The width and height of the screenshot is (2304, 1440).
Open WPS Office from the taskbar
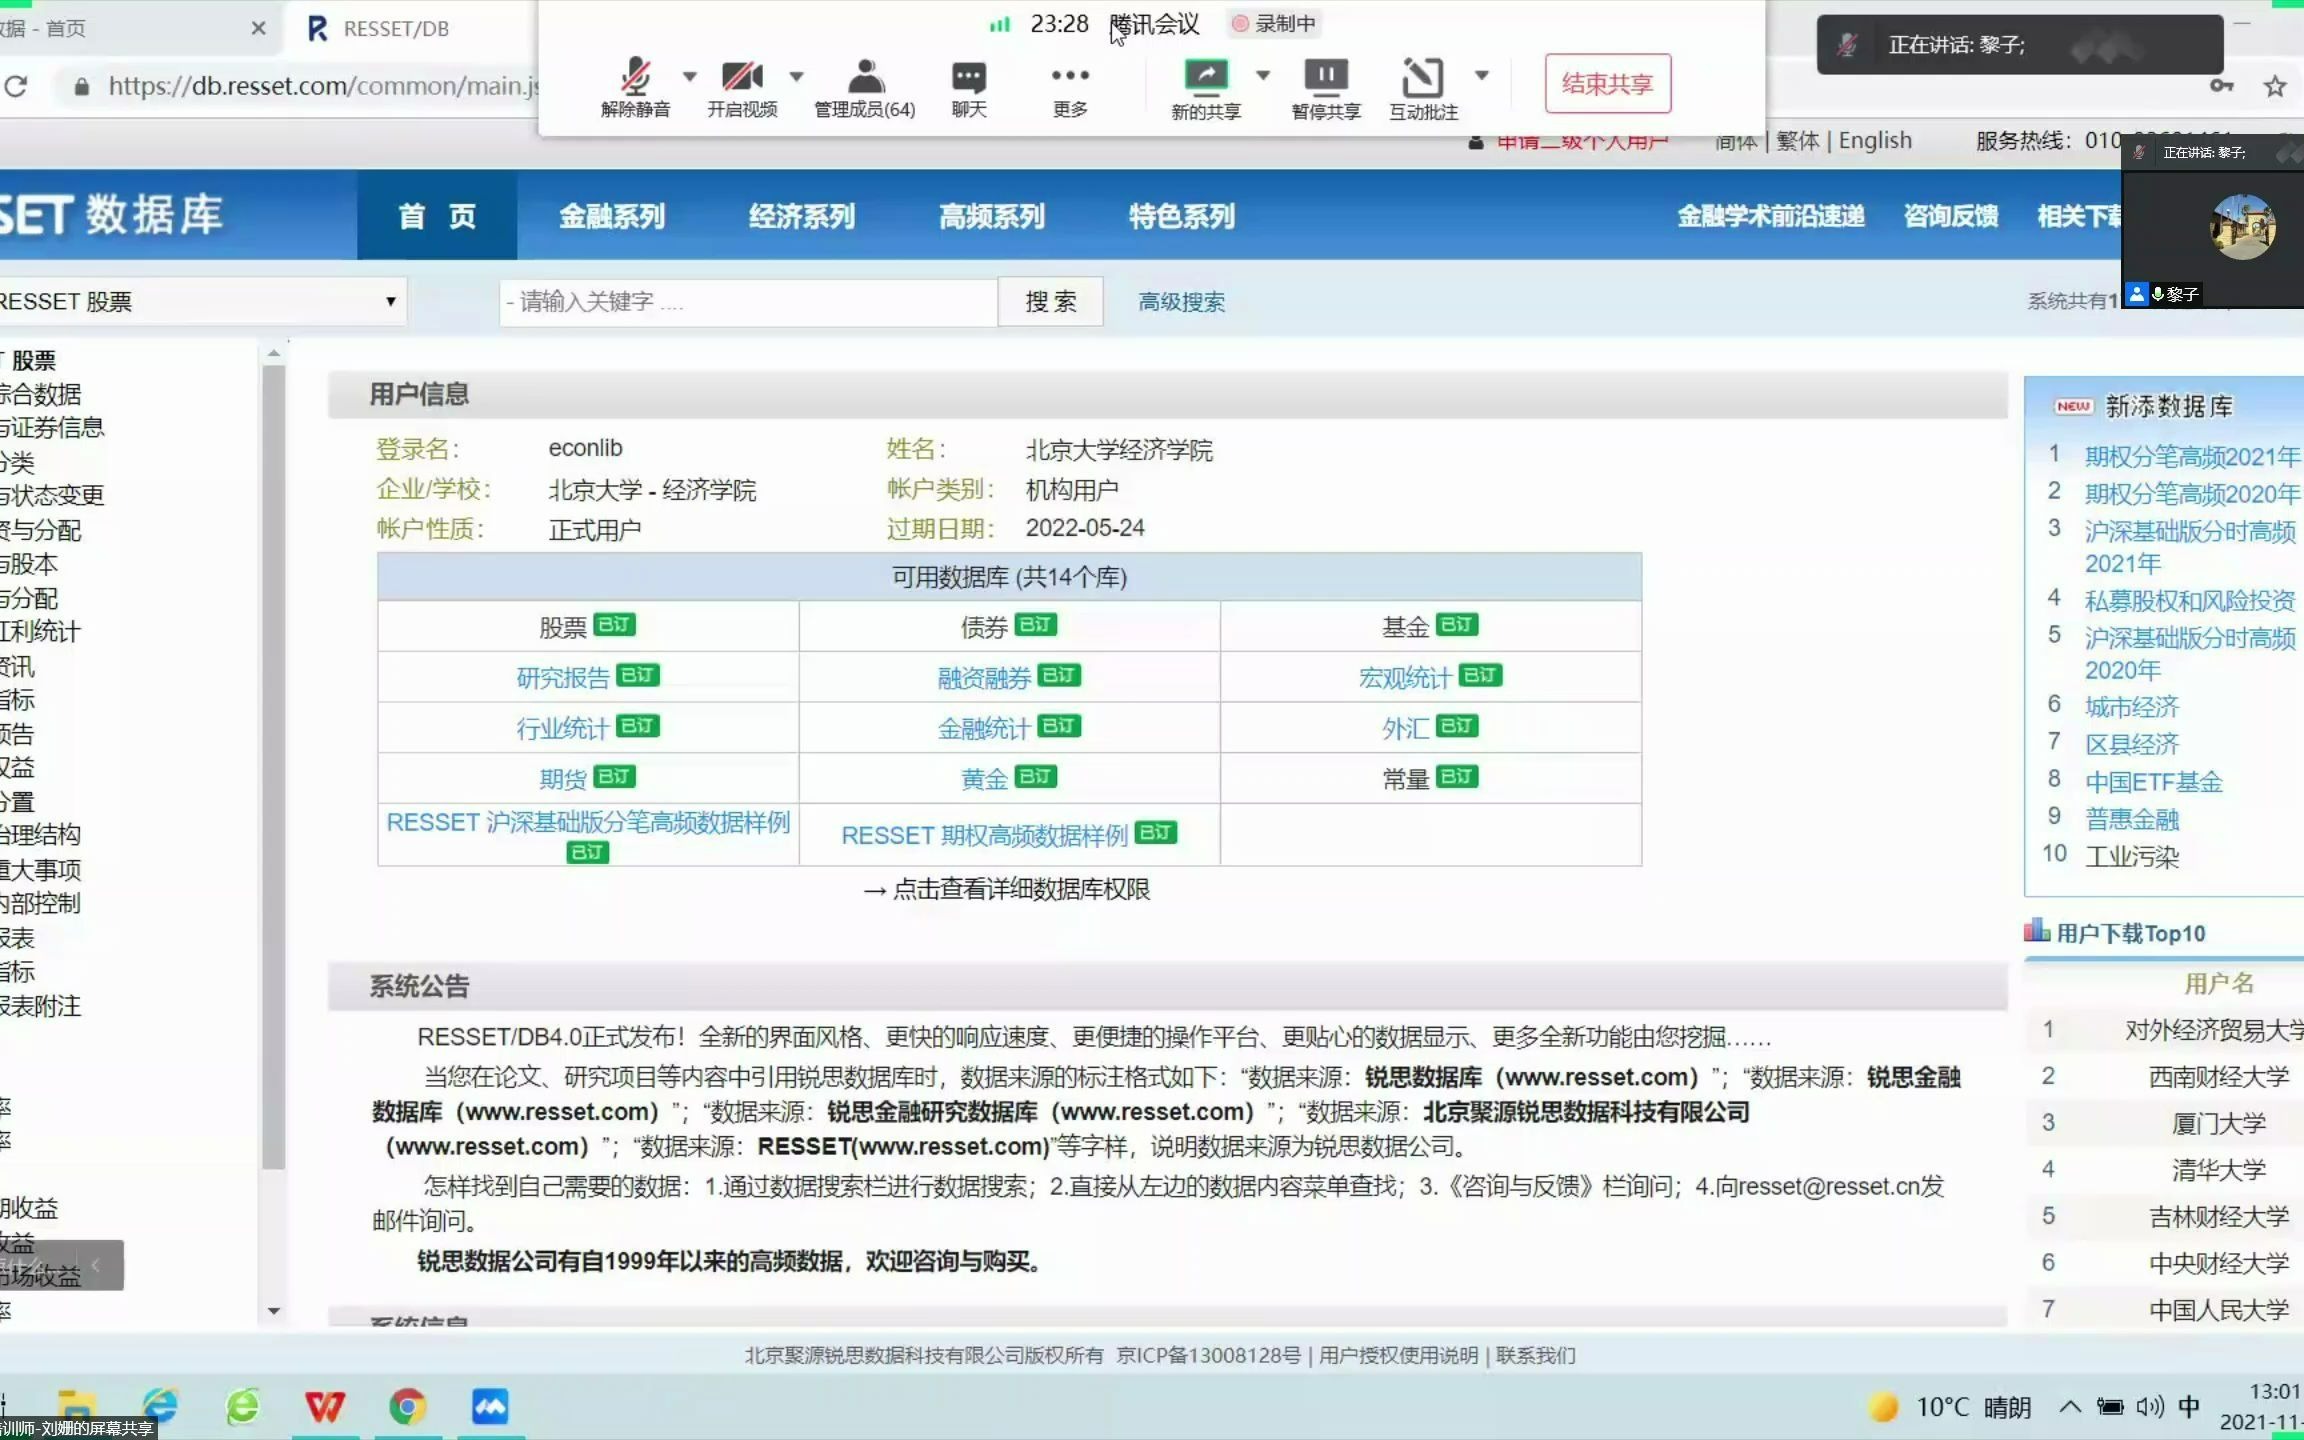(324, 1406)
